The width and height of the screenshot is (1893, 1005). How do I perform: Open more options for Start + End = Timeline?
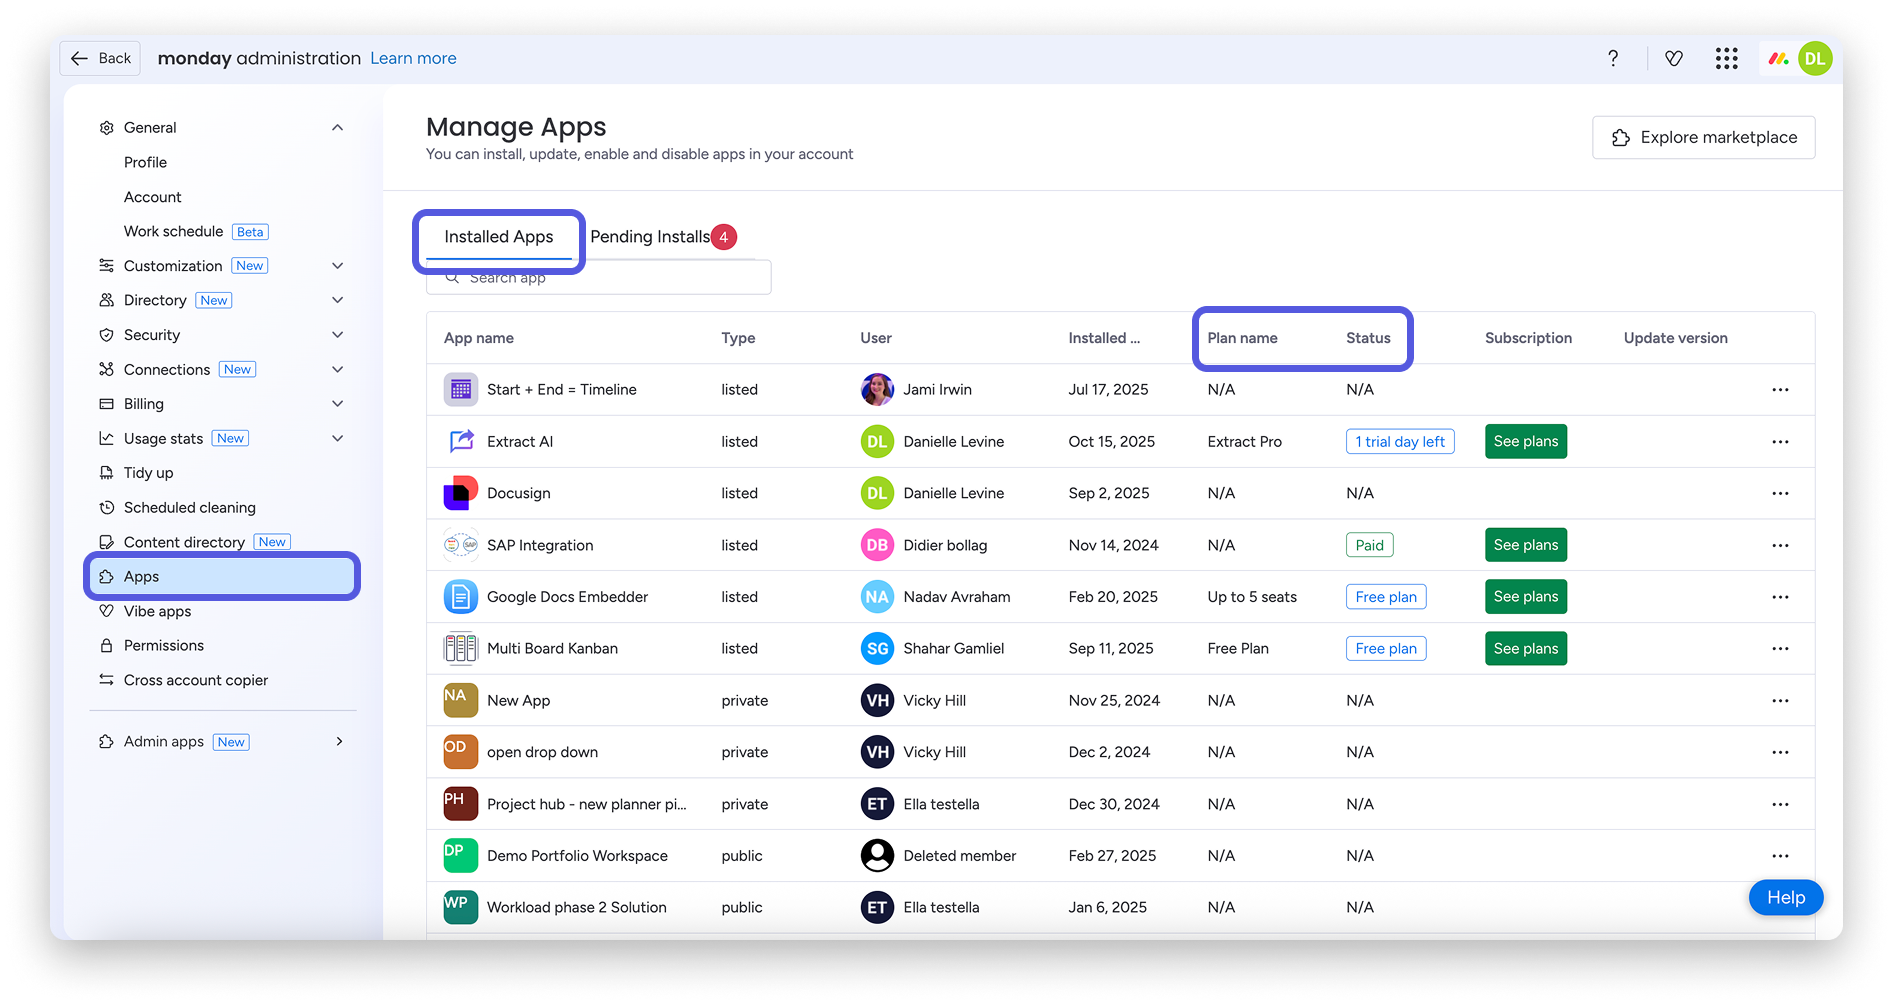tap(1780, 389)
